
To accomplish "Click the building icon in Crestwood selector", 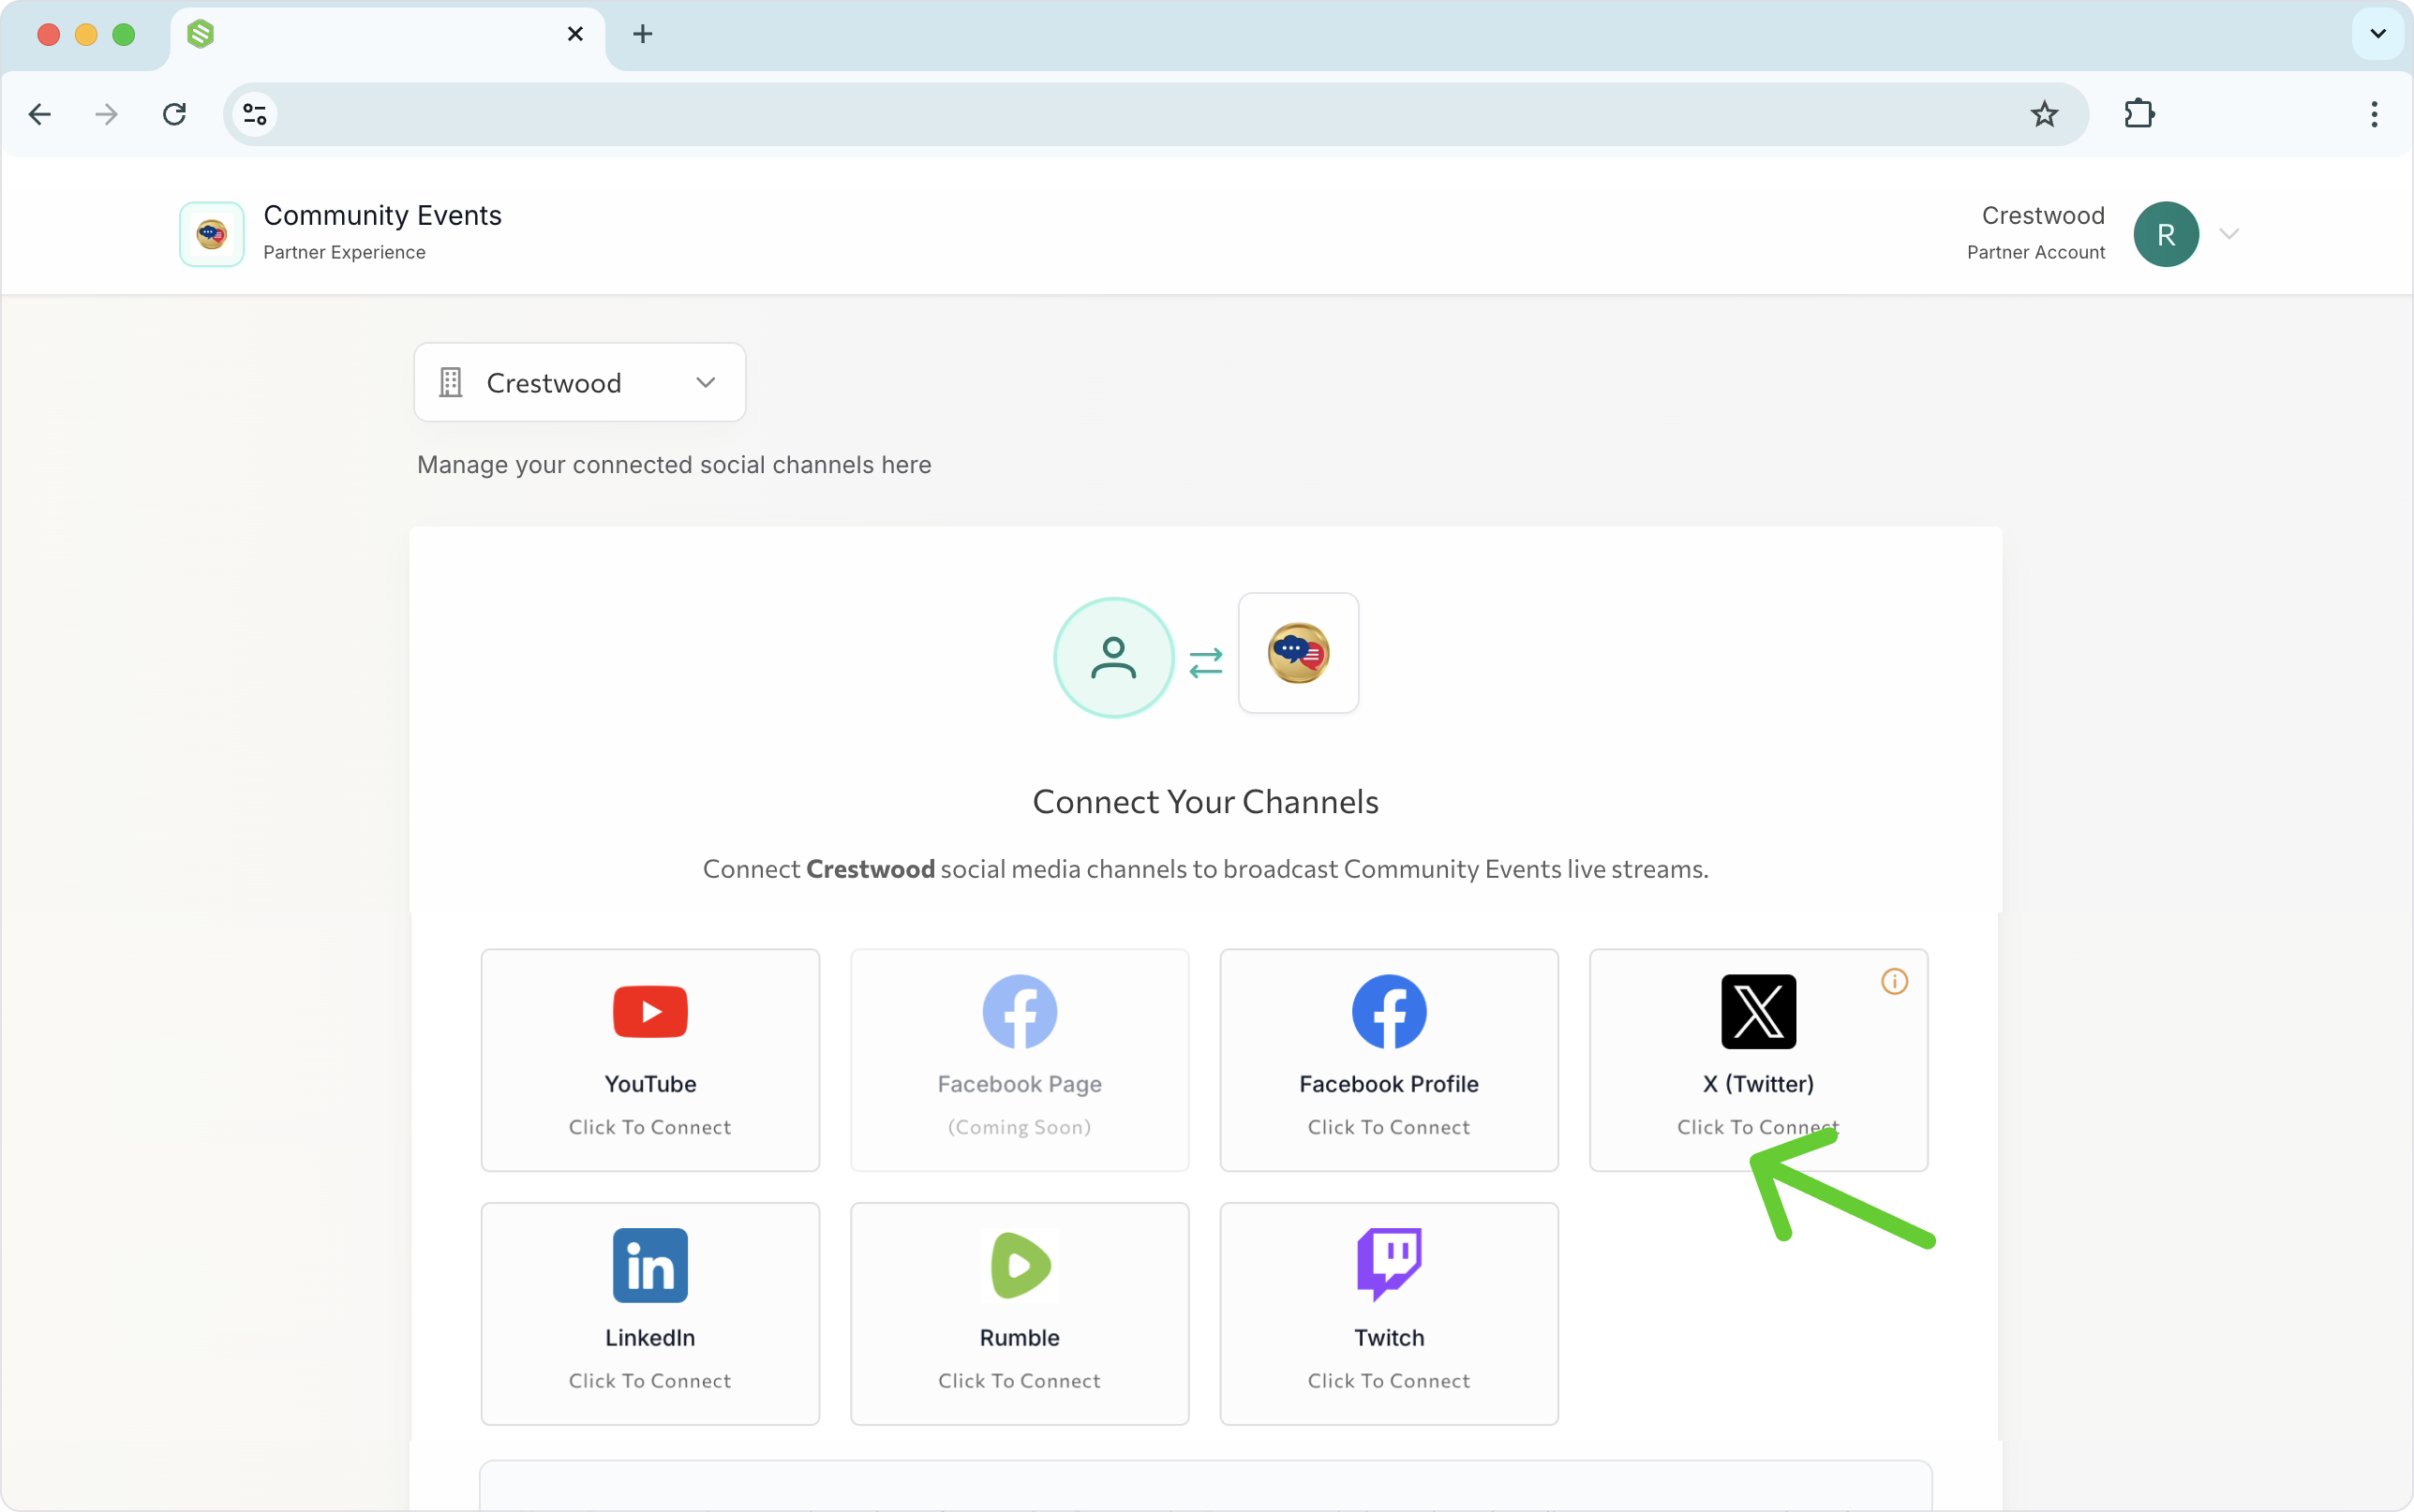I will pyautogui.click(x=451, y=382).
